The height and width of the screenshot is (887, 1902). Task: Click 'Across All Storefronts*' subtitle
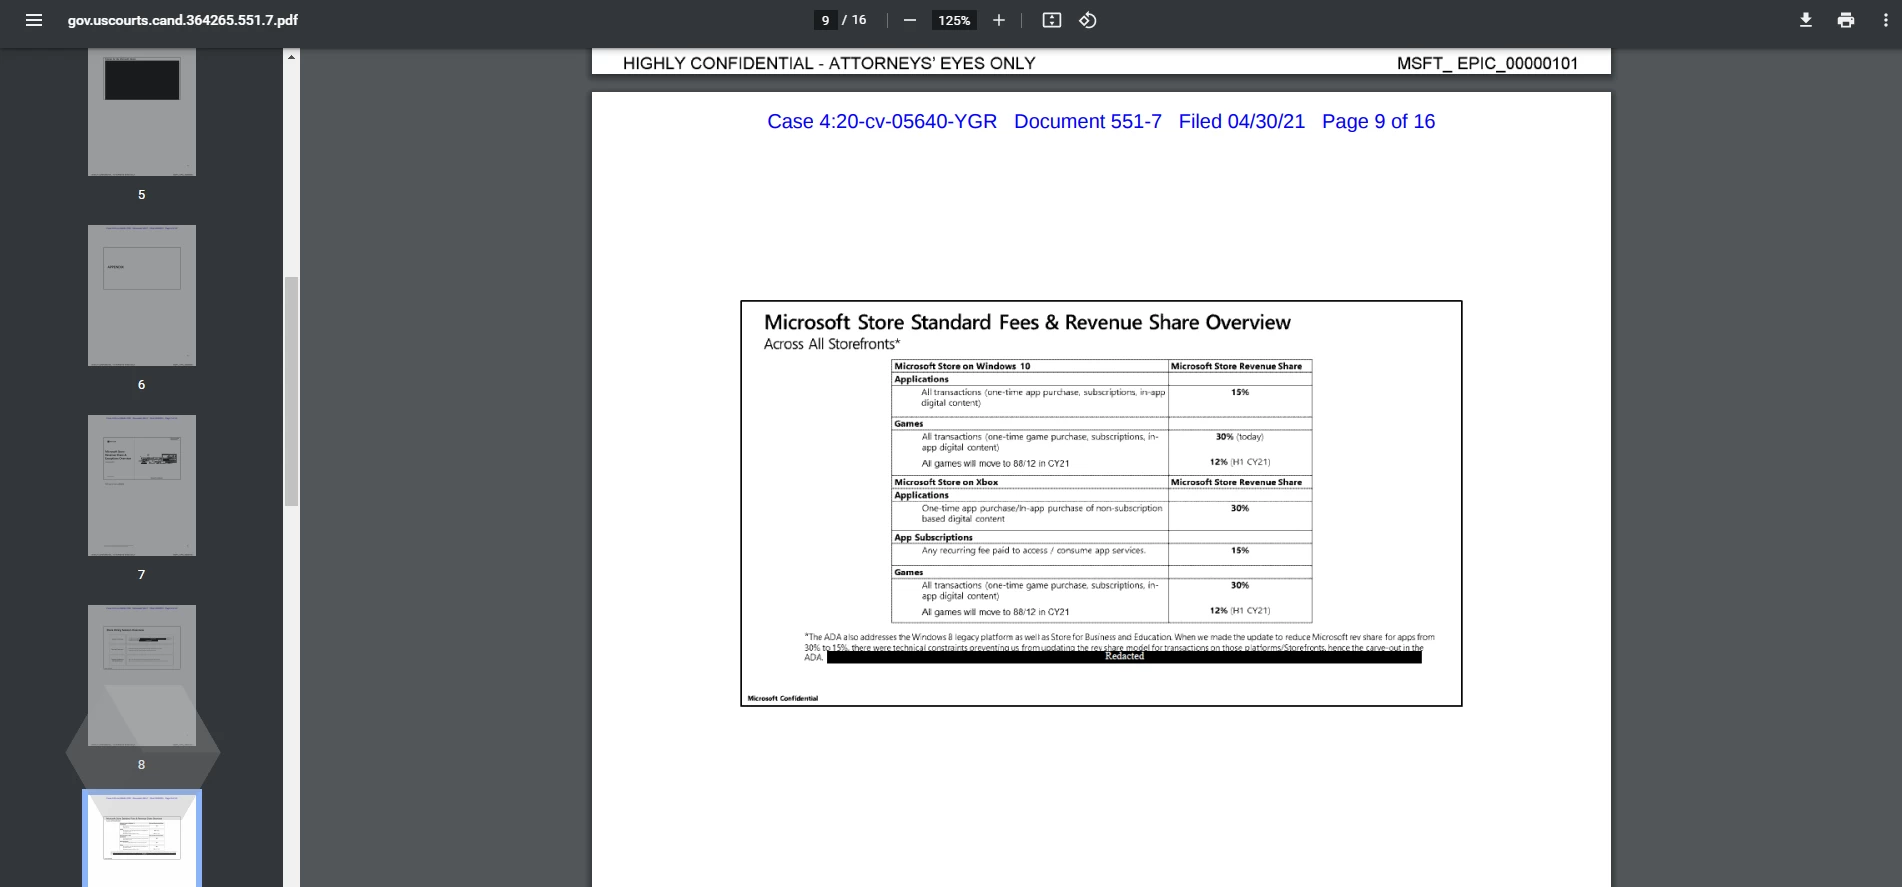pyautogui.click(x=832, y=344)
